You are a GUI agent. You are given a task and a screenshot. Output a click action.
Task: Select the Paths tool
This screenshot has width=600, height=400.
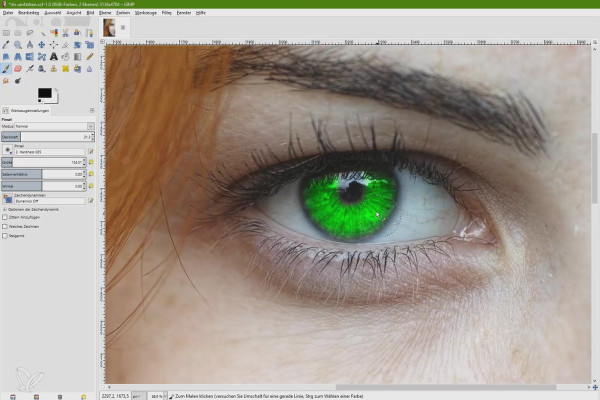pyautogui.click(x=89, y=33)
